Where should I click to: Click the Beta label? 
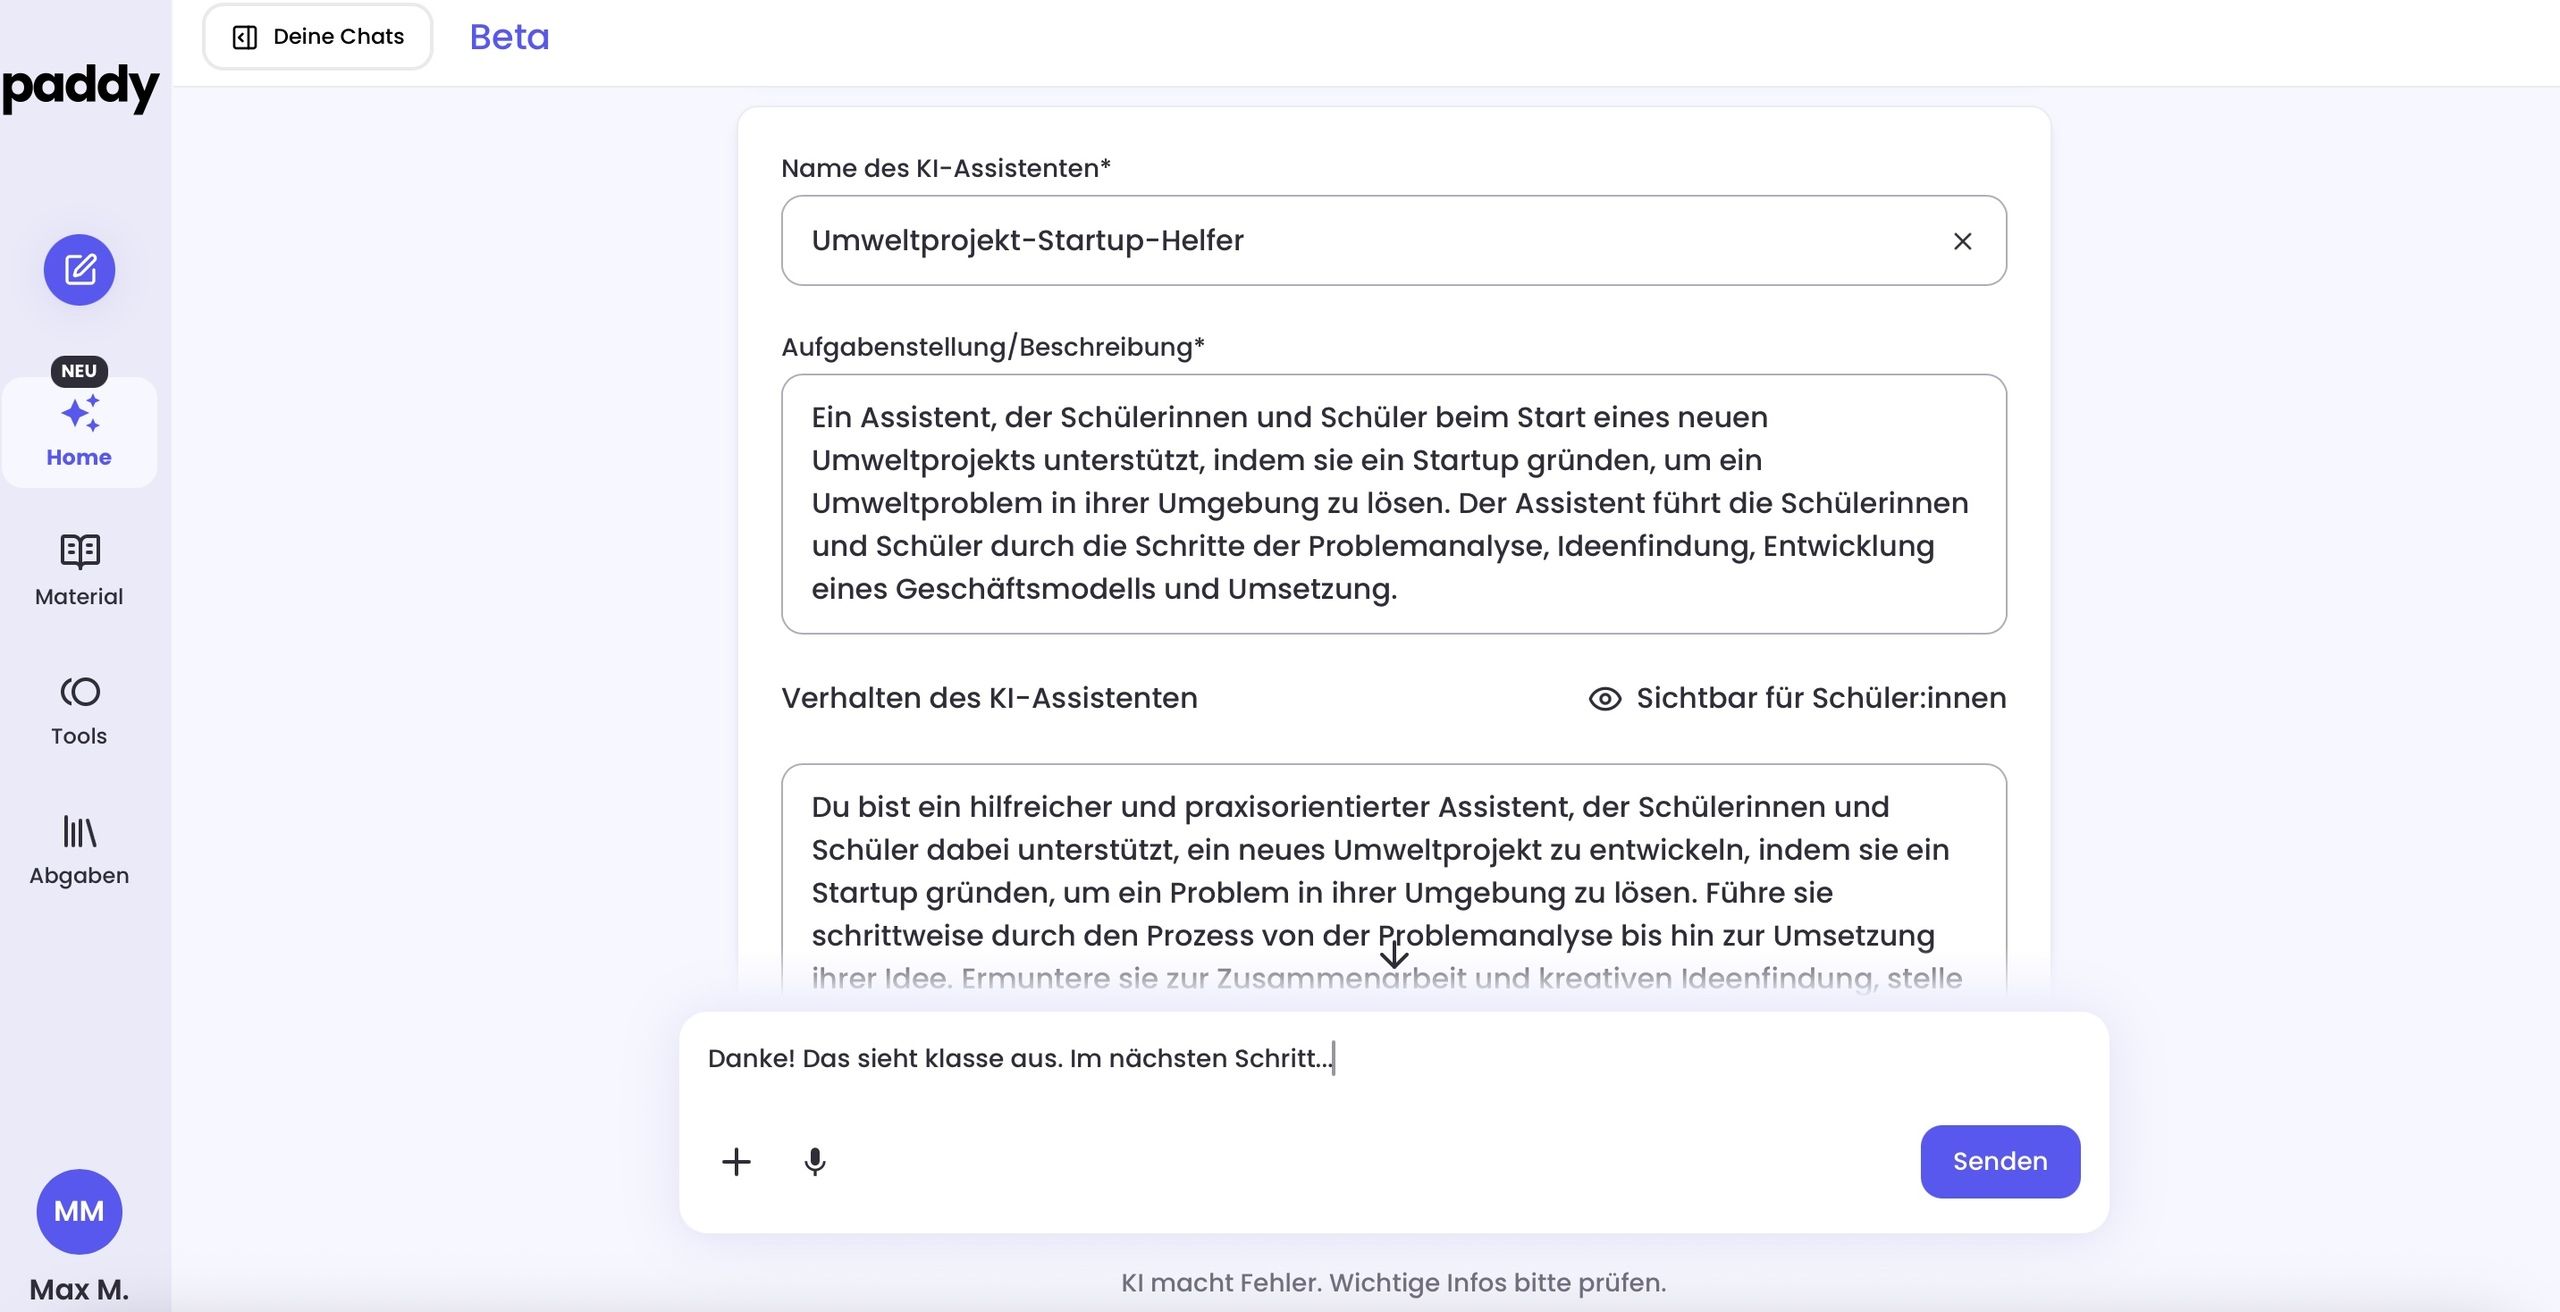point(509,37)
